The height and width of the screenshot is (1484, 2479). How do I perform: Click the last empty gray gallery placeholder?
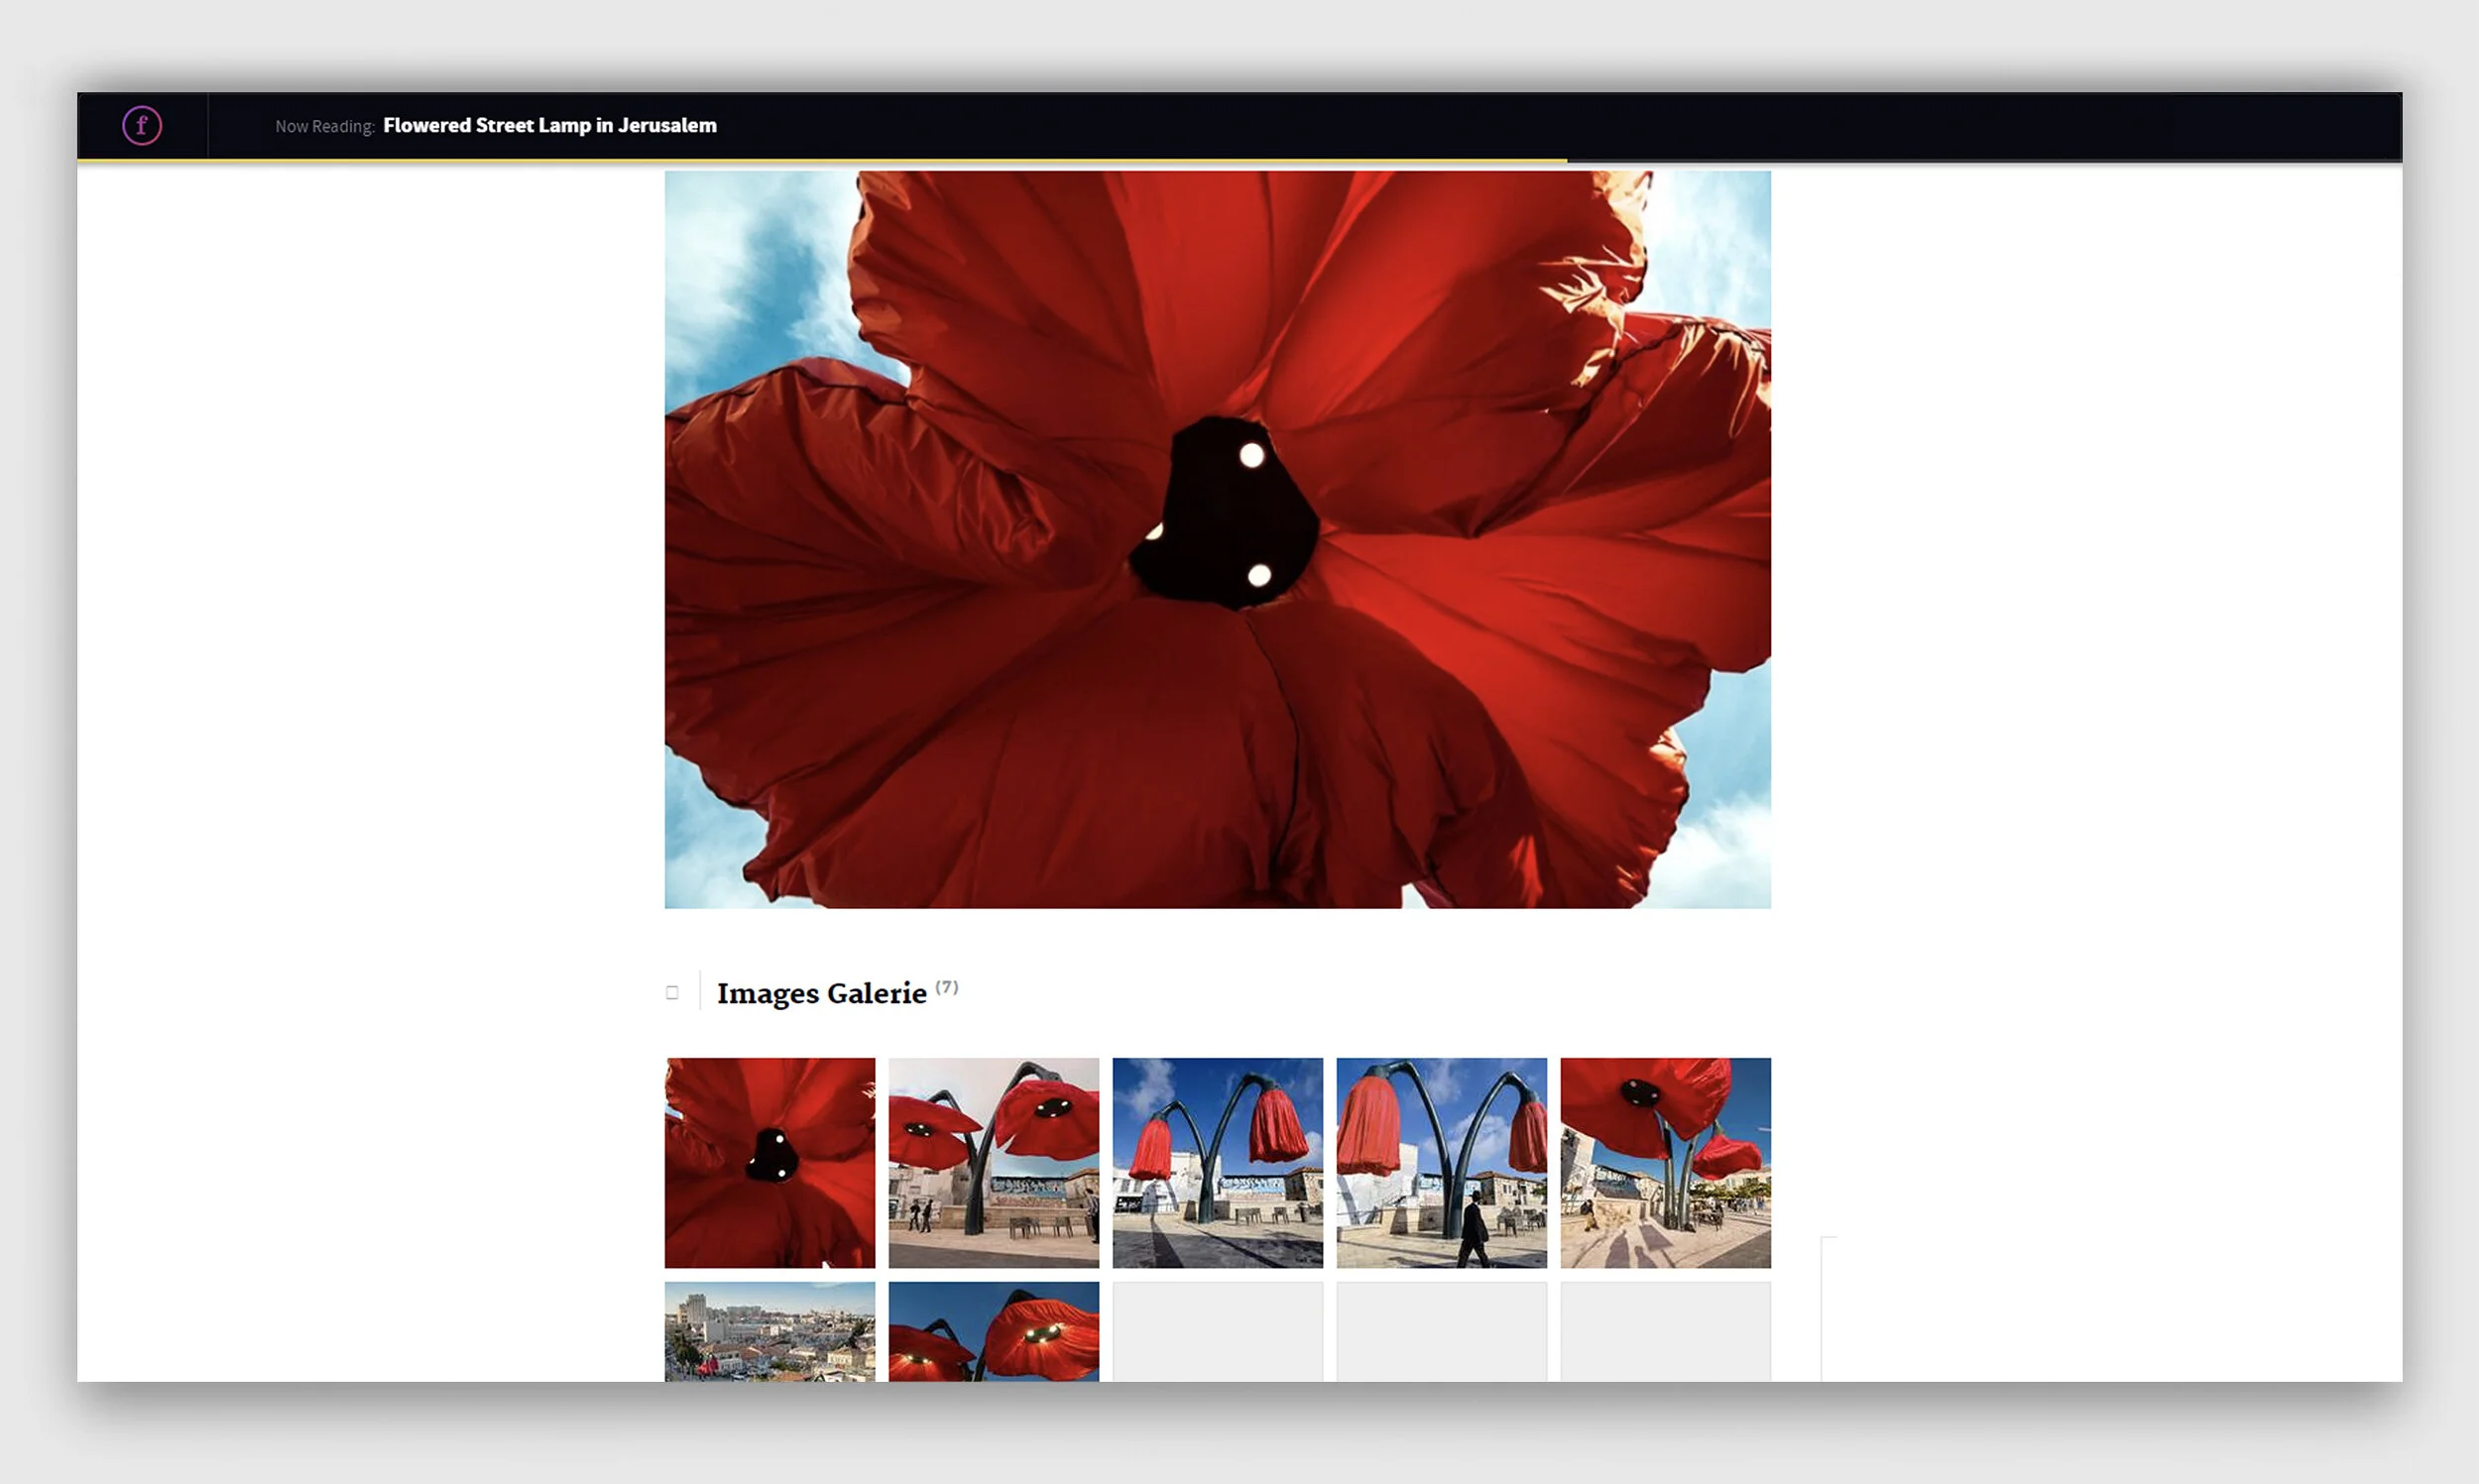click(1665, 1330)
